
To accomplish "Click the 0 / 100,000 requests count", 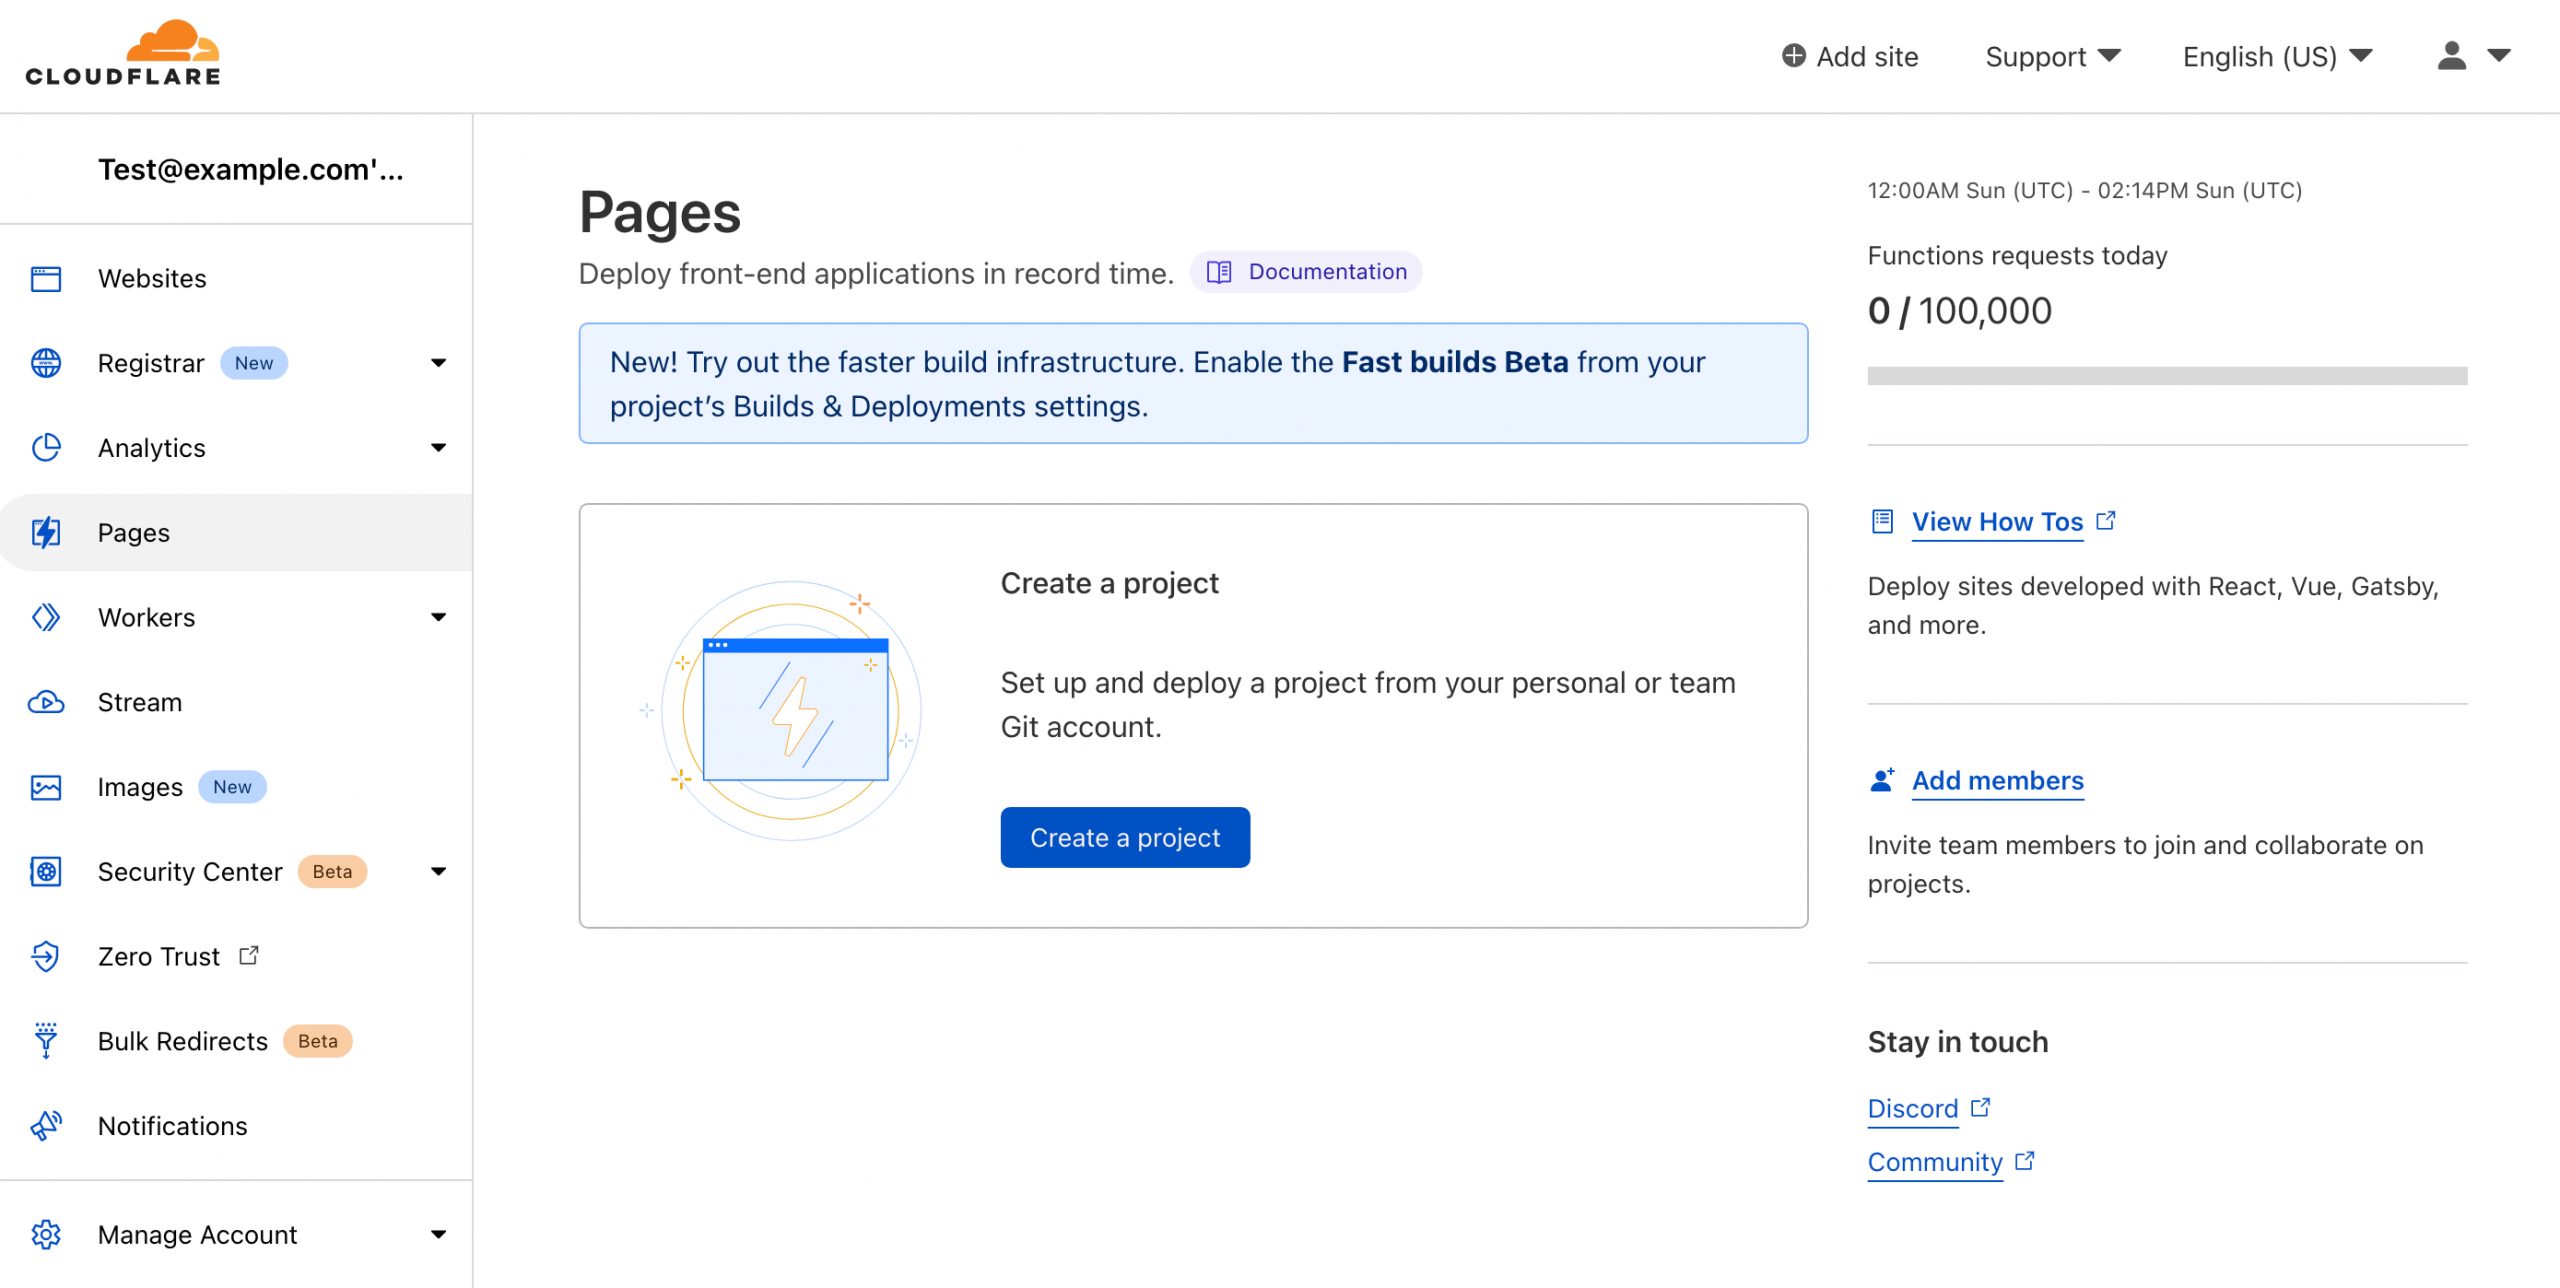I will tap(1960, 311).
